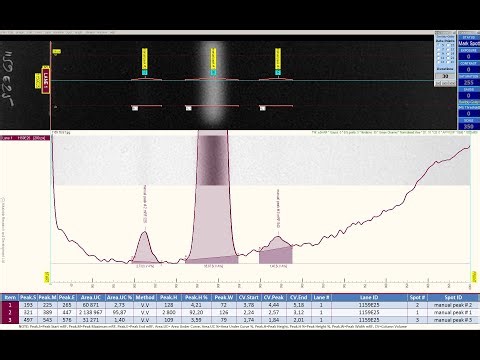This screenshot has width=480, height=360.
Task: Click the '126' Peak.W cell
Action: click(x=224, y=312)
